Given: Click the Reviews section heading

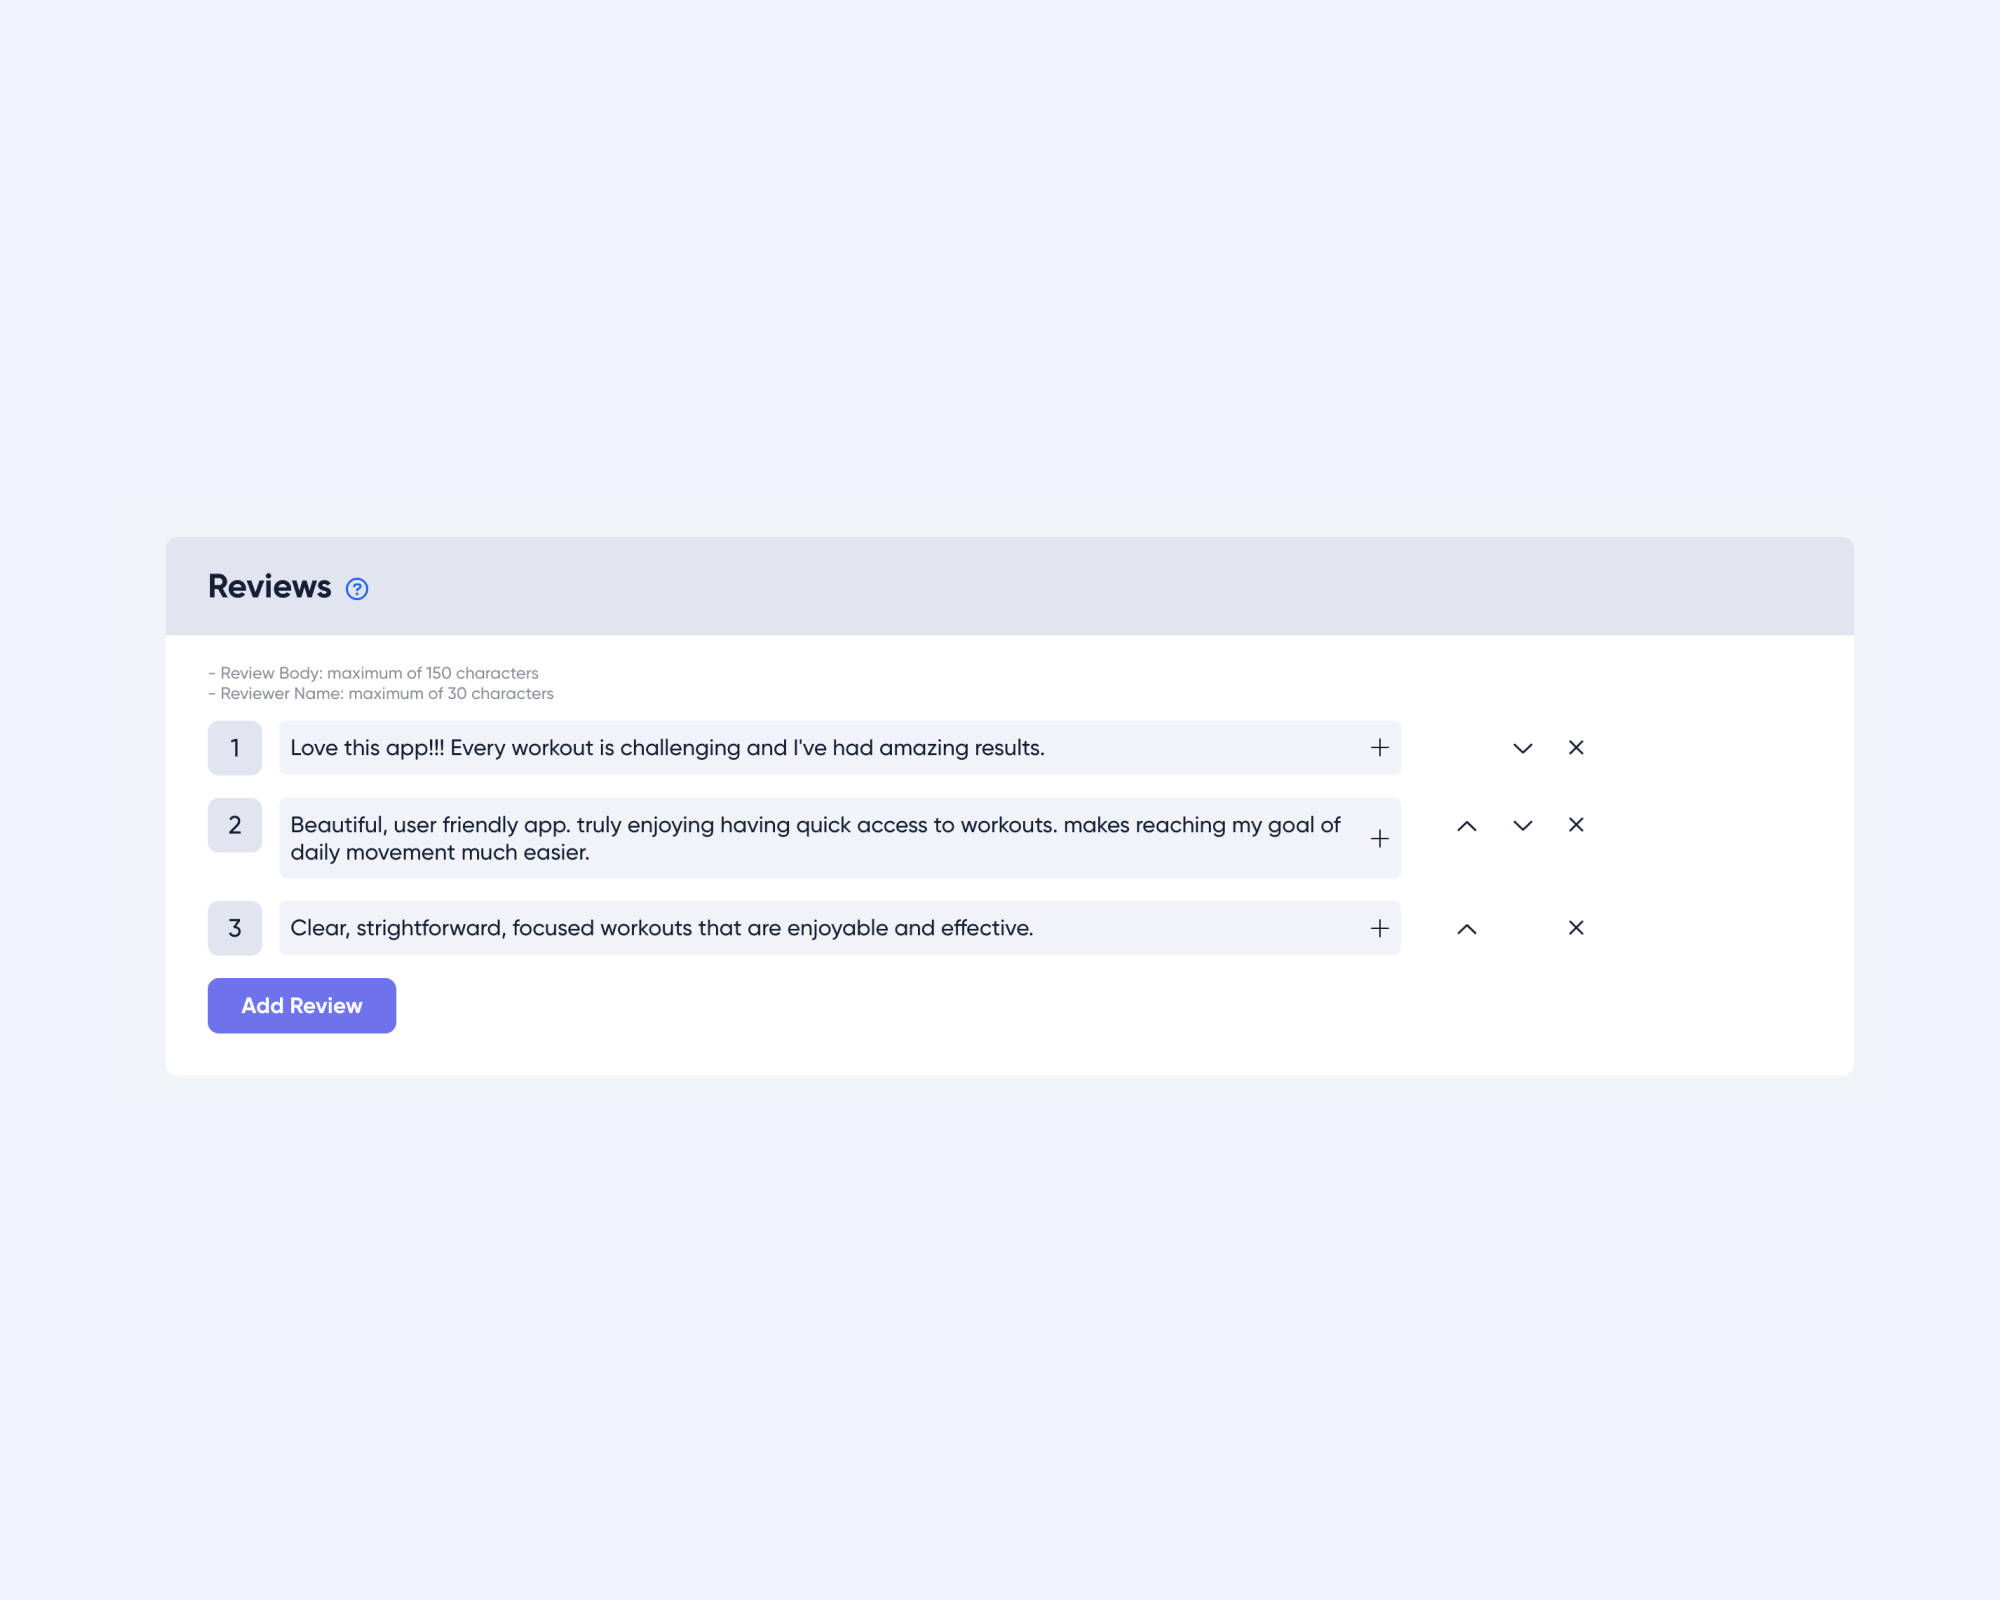Looking at the screenshot, I should click(x=269, y=587).
